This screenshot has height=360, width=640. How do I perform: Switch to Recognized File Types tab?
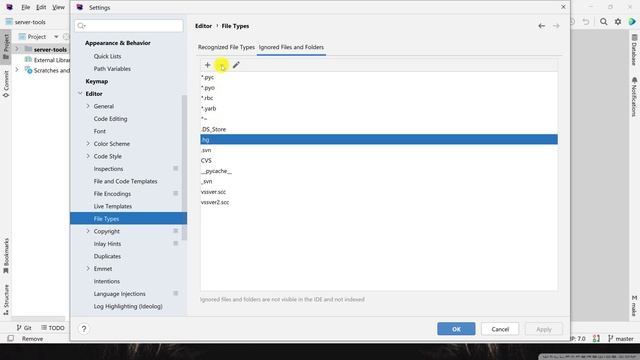226,47
